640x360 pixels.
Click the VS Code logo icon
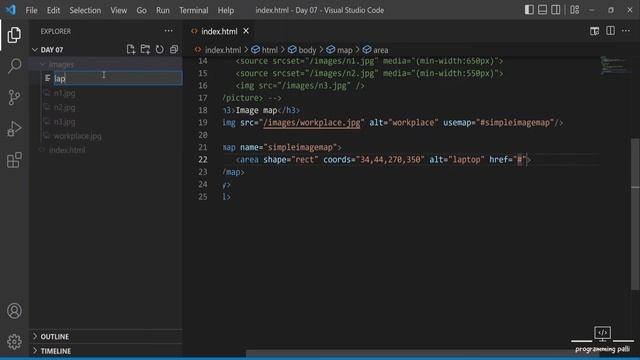(x=11, y=10)
